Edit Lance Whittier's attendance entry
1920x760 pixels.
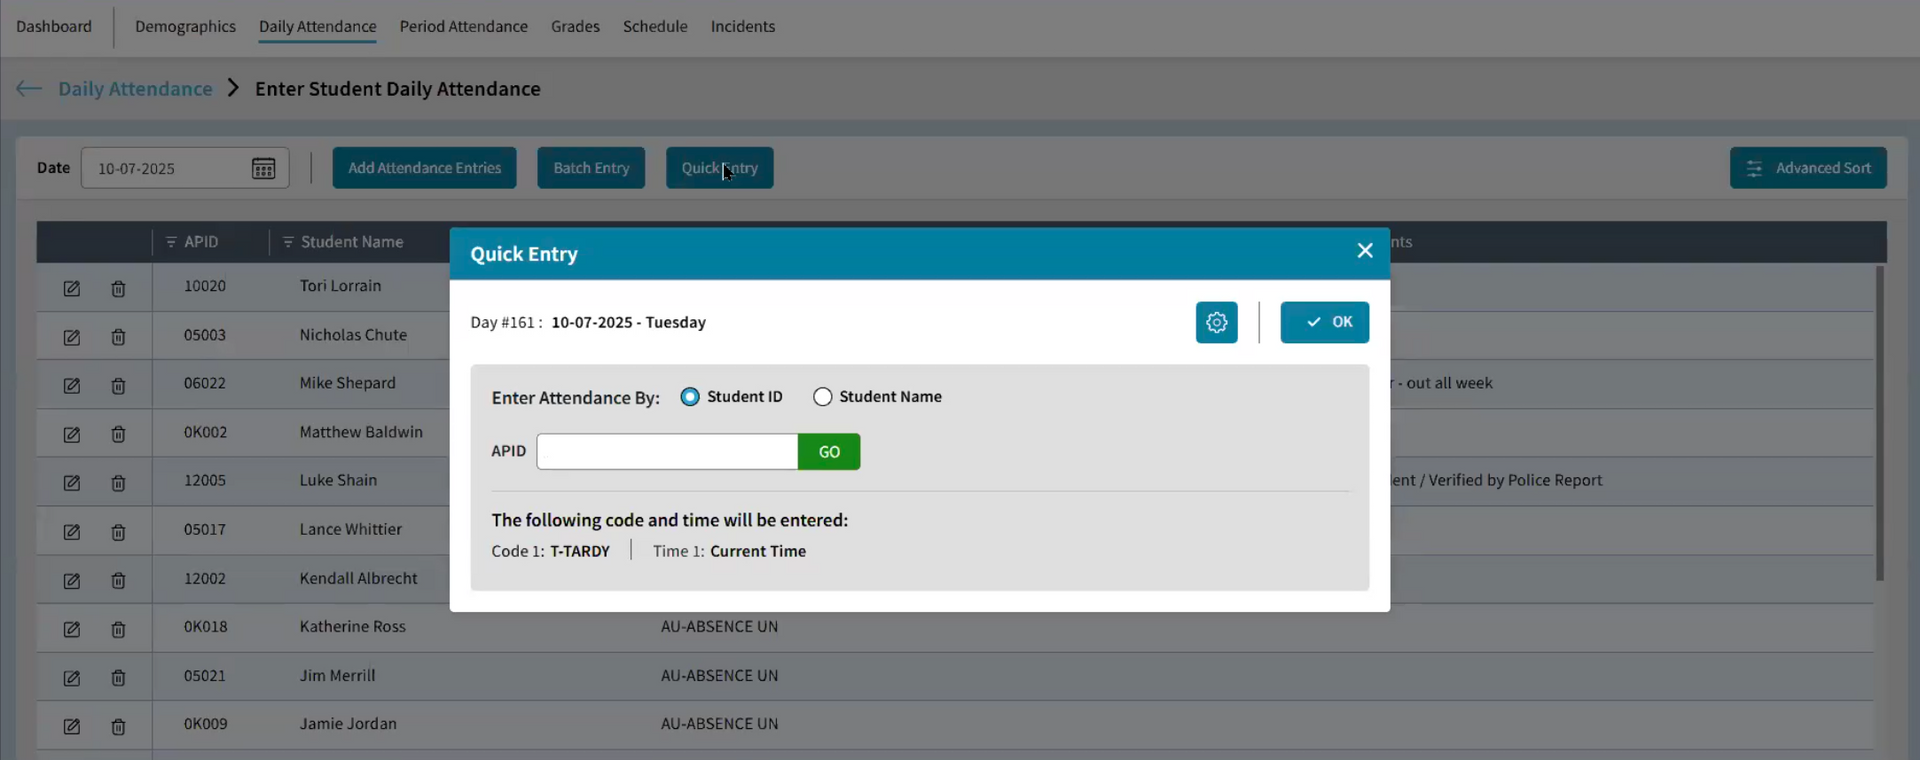coord(71,532)
